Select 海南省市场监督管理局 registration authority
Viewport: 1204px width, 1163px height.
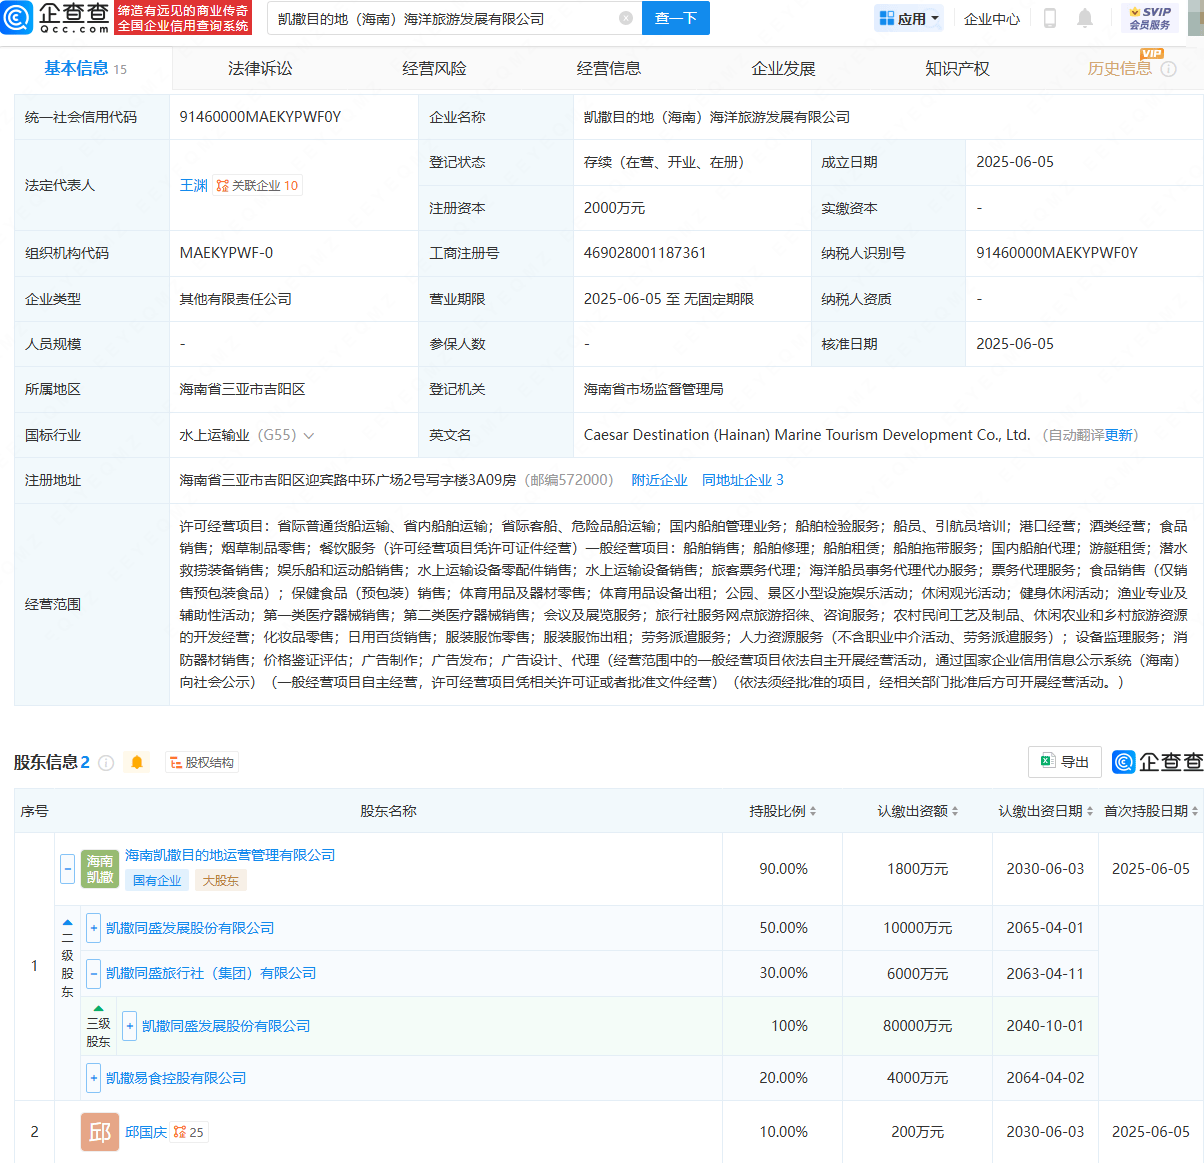653,389
